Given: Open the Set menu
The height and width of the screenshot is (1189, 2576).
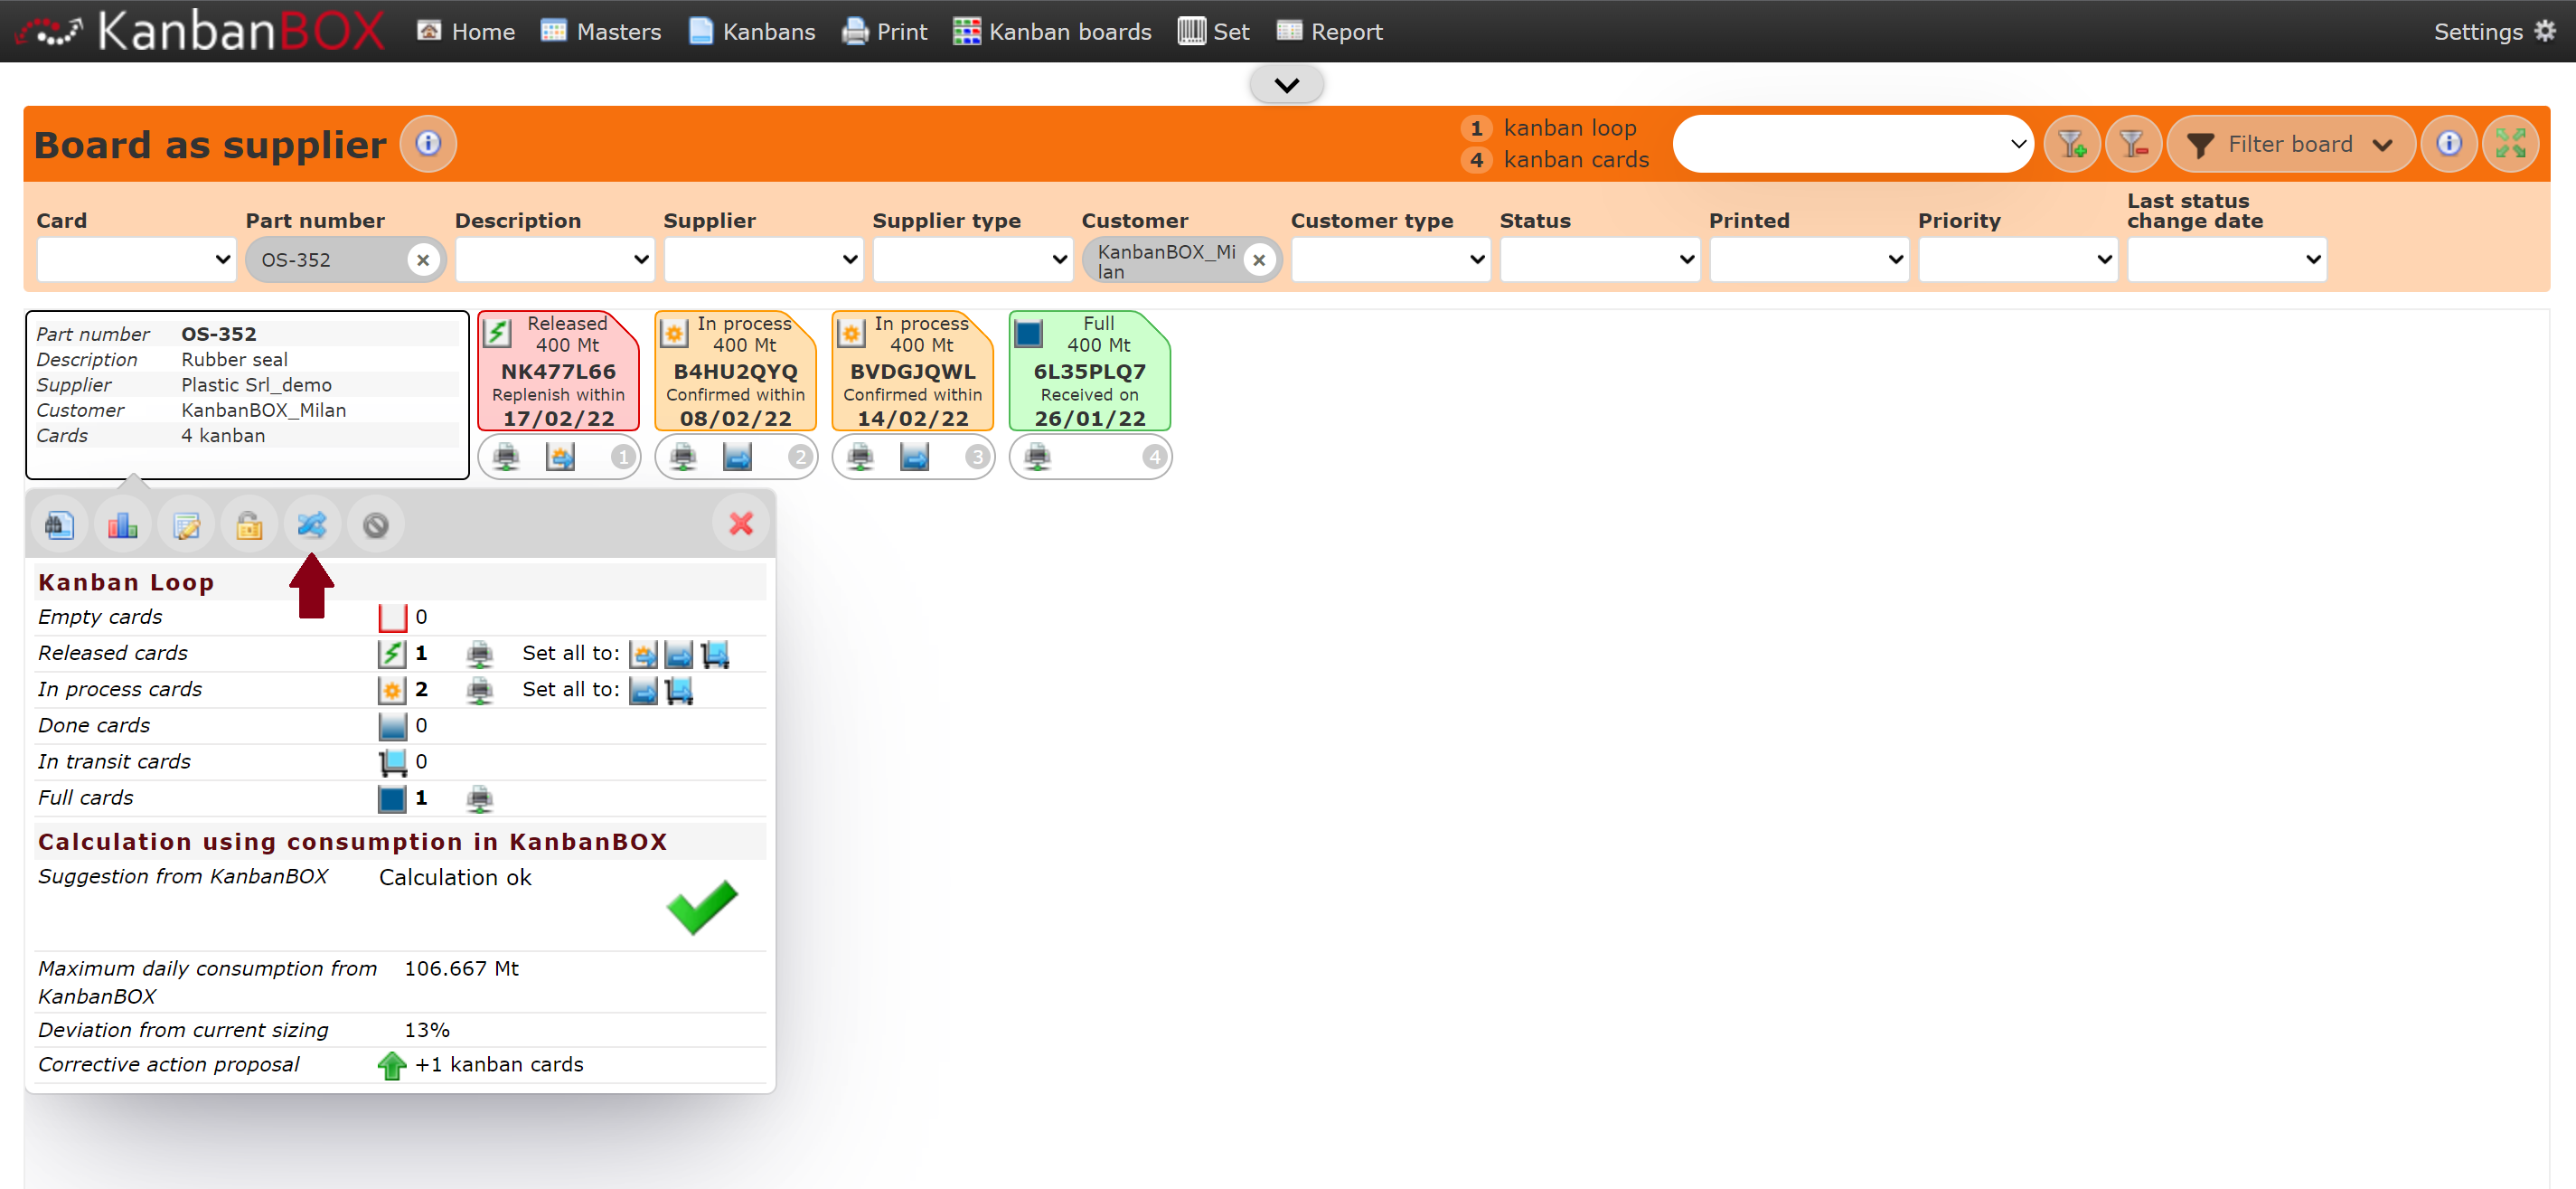Looking at the screenshot, I should tap(1213, 32).
